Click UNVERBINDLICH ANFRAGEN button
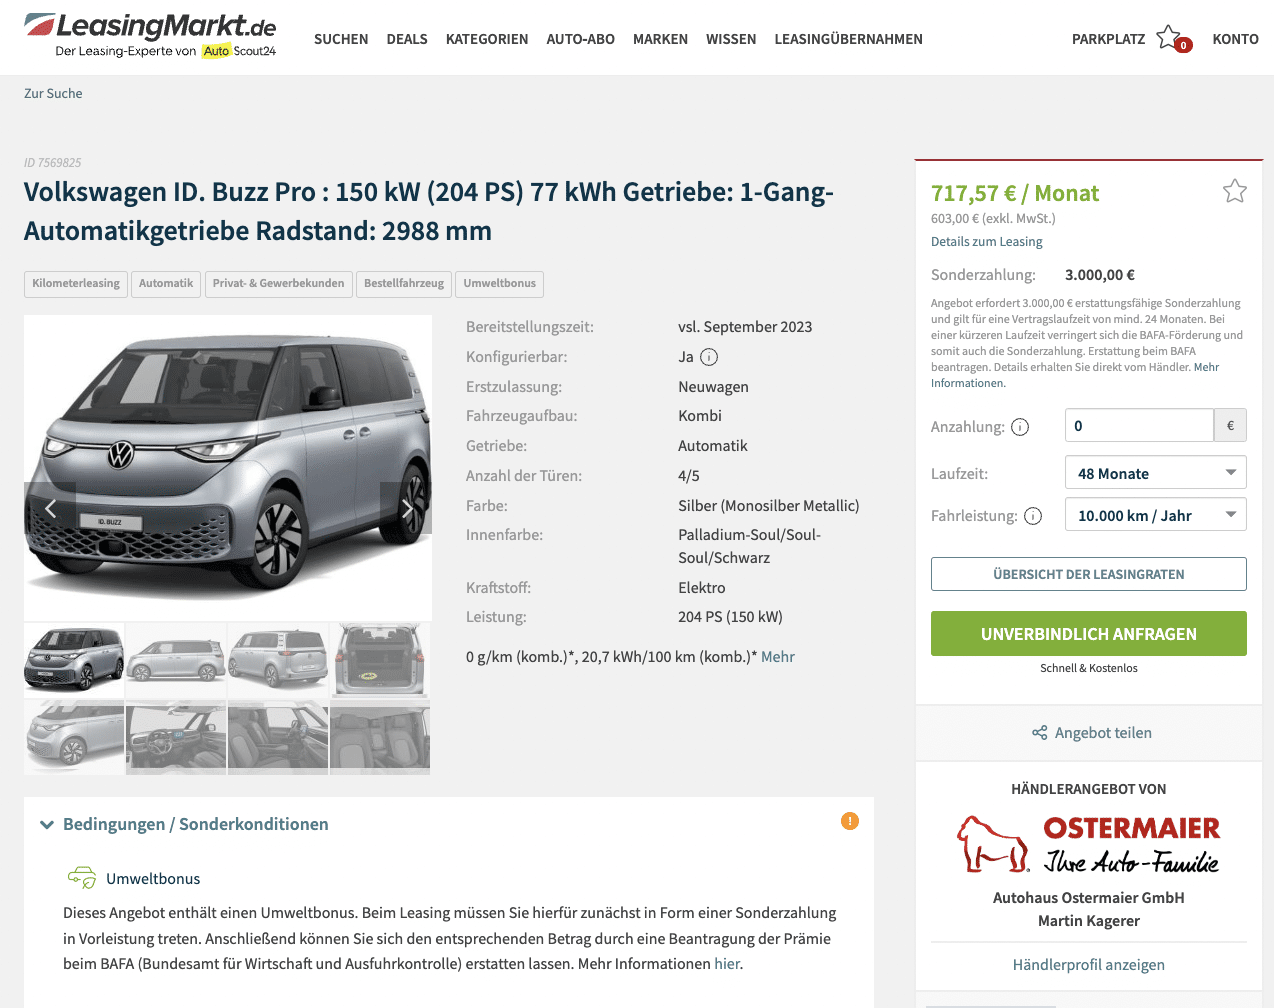 click(1089, 634)
